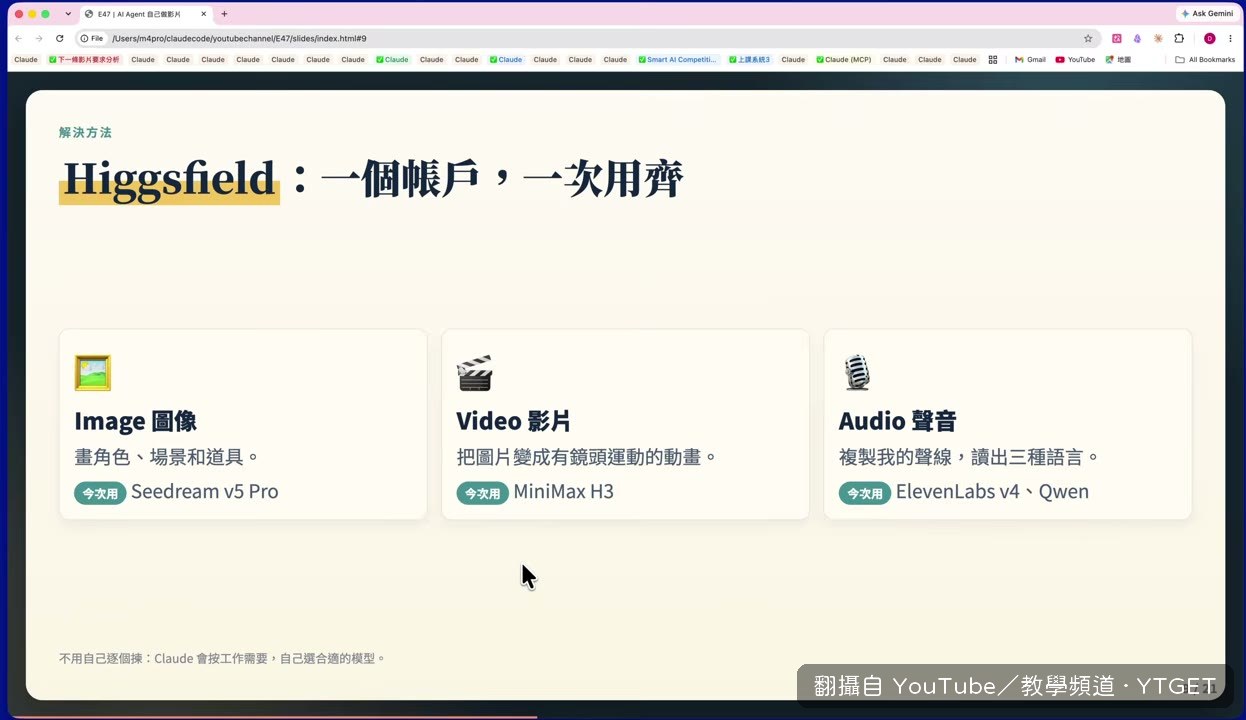Open the 下一條影片要求分析 bookmark

tap(84, 59)
